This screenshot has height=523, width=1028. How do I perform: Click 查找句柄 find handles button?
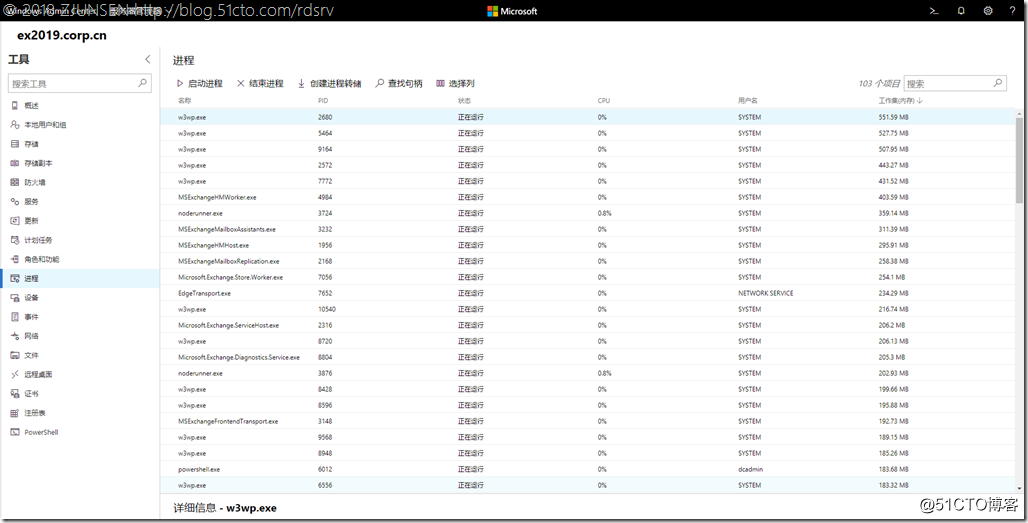399,83
